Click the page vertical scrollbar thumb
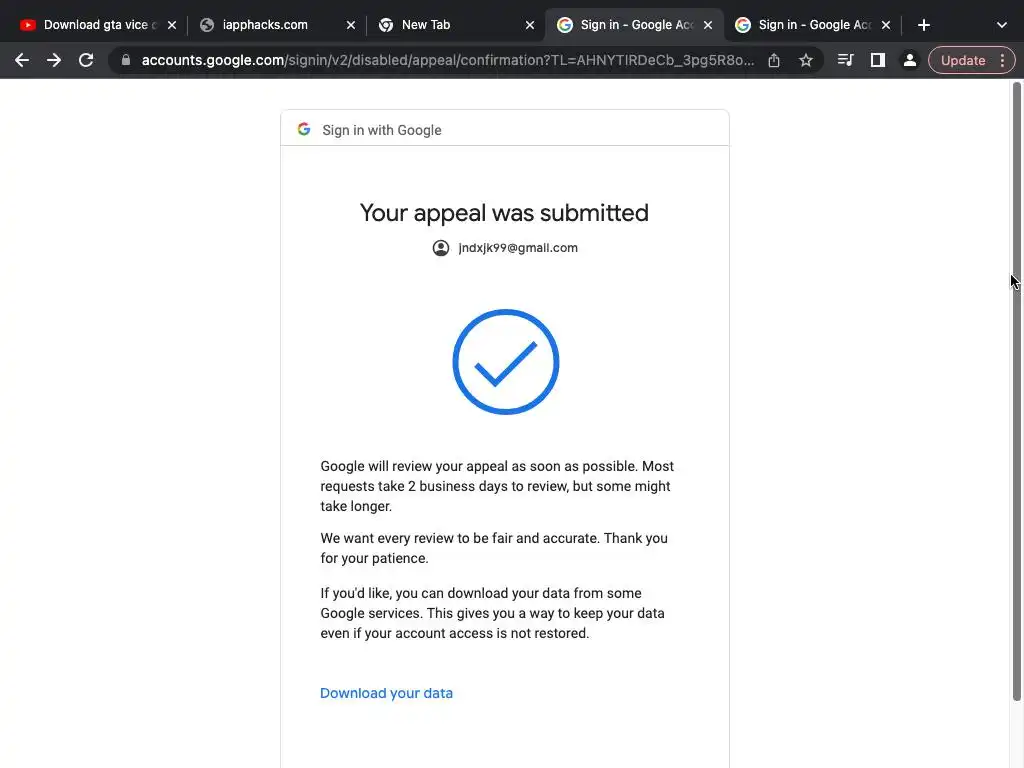 [1017, 392]
